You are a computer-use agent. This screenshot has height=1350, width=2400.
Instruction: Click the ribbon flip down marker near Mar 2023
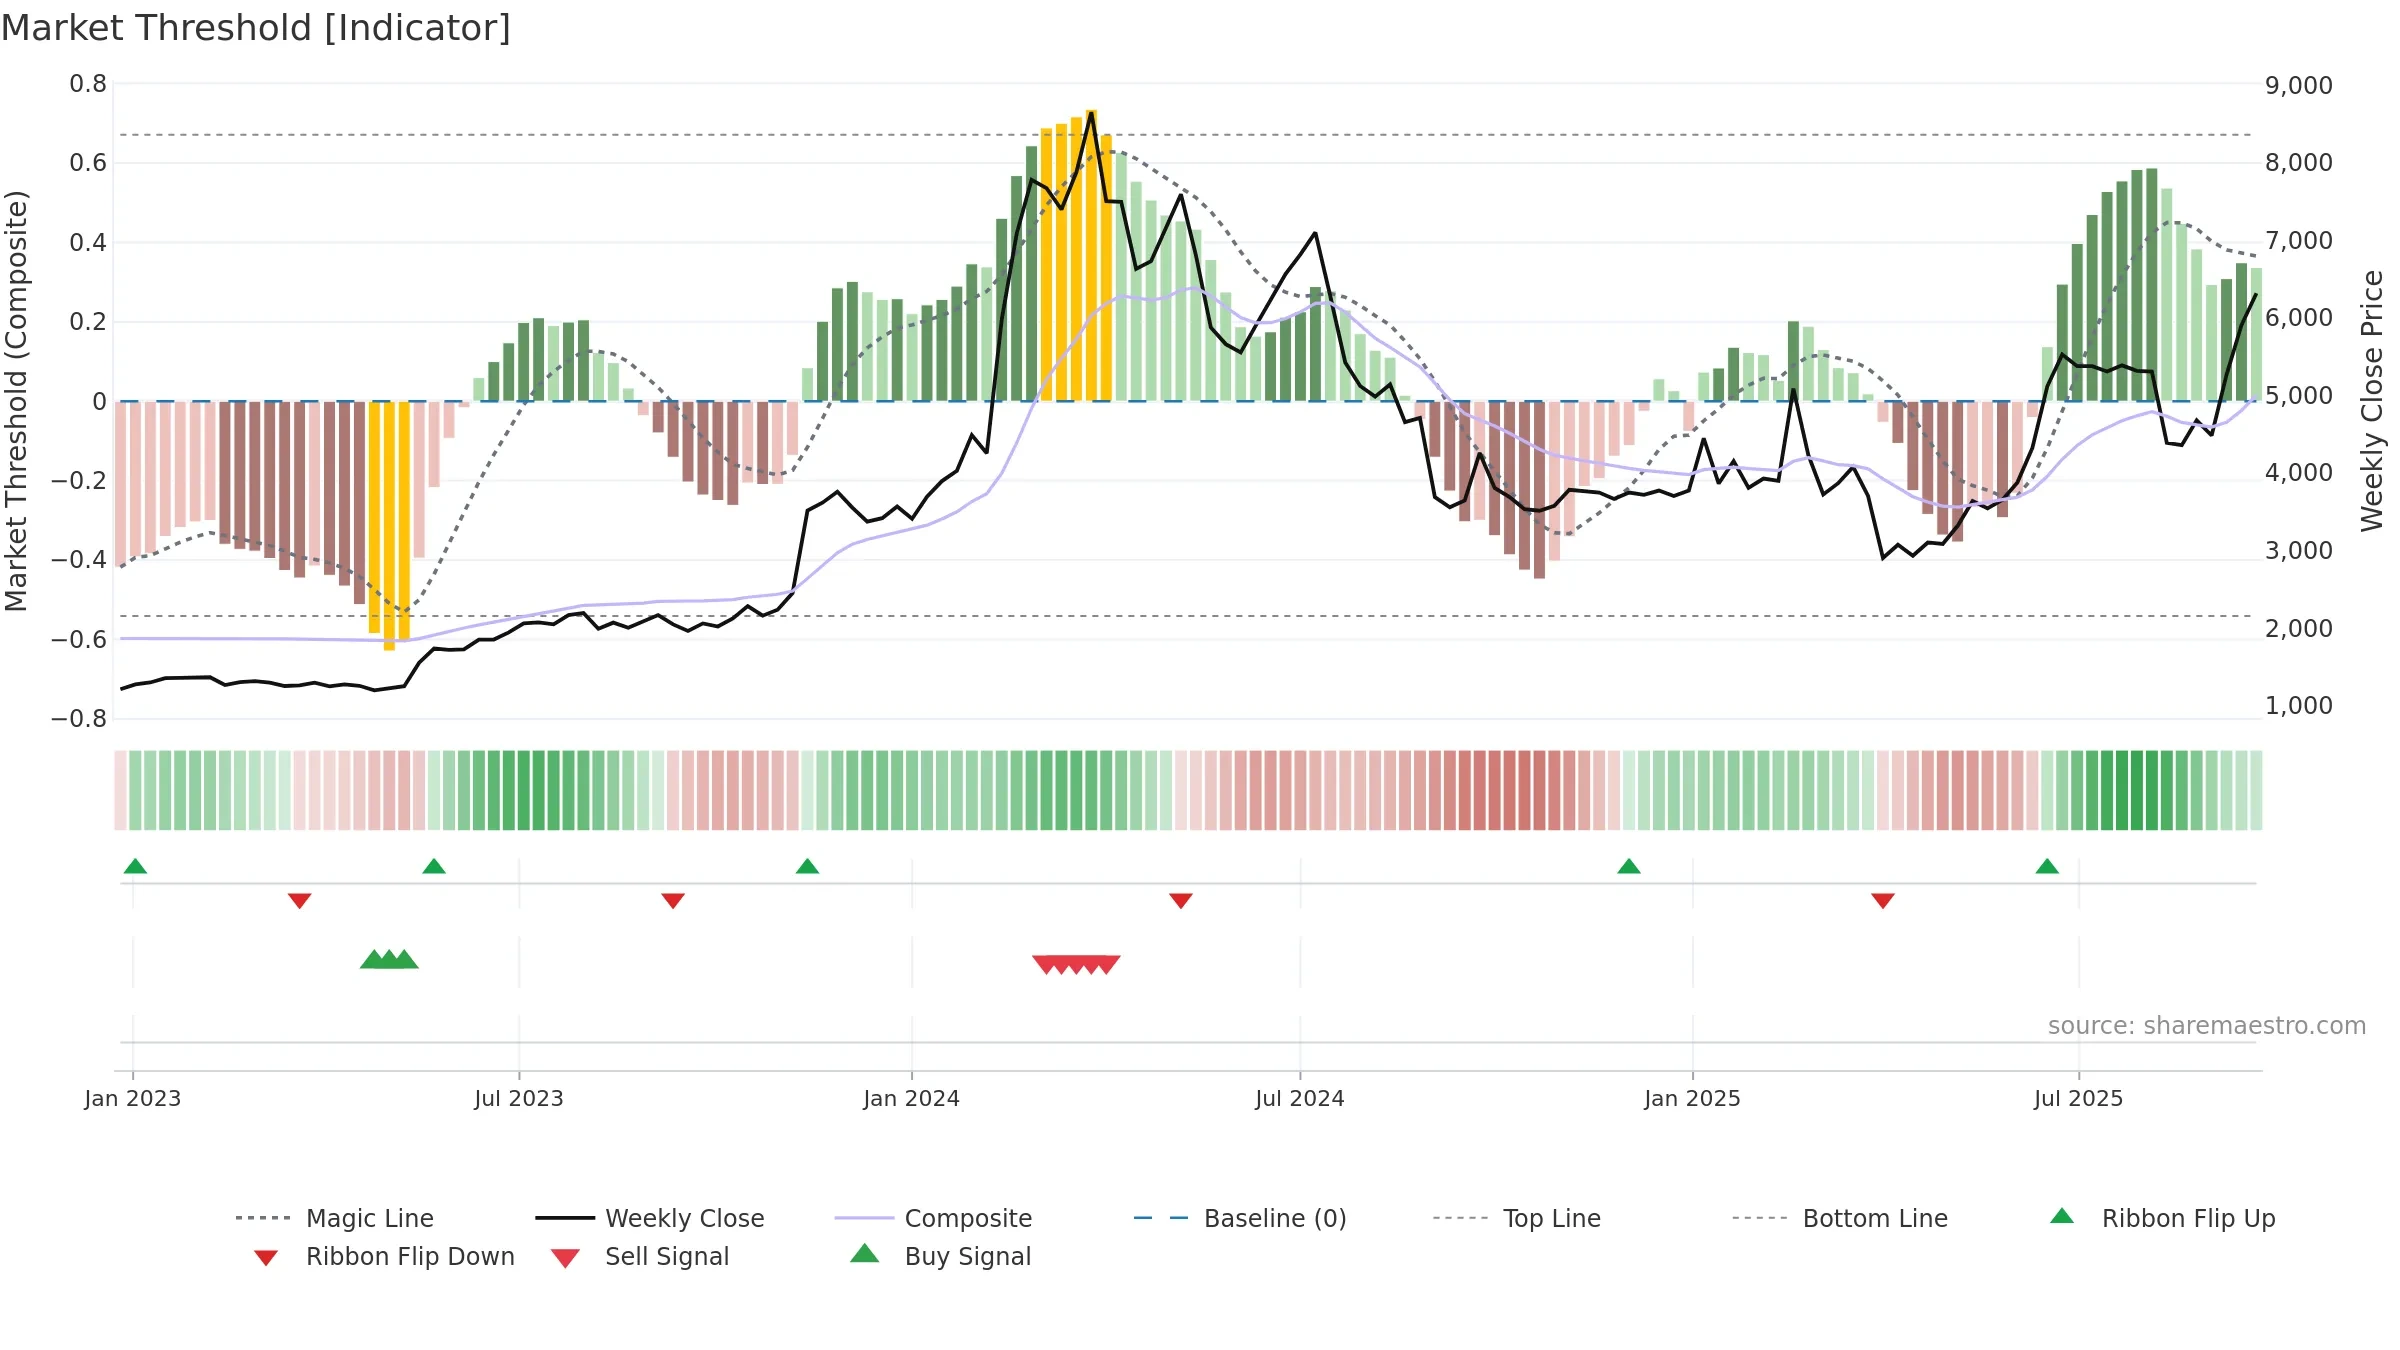(299, 901)
